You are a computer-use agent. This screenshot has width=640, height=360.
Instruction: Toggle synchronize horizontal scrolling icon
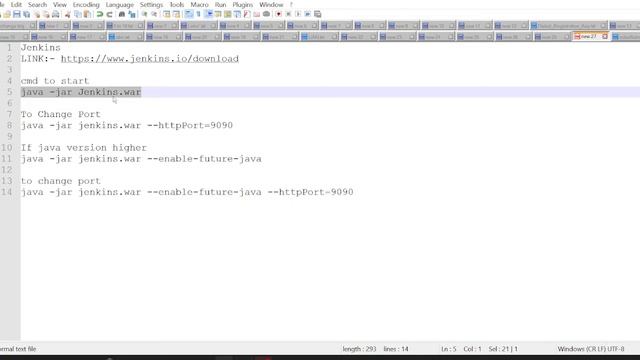176,14
